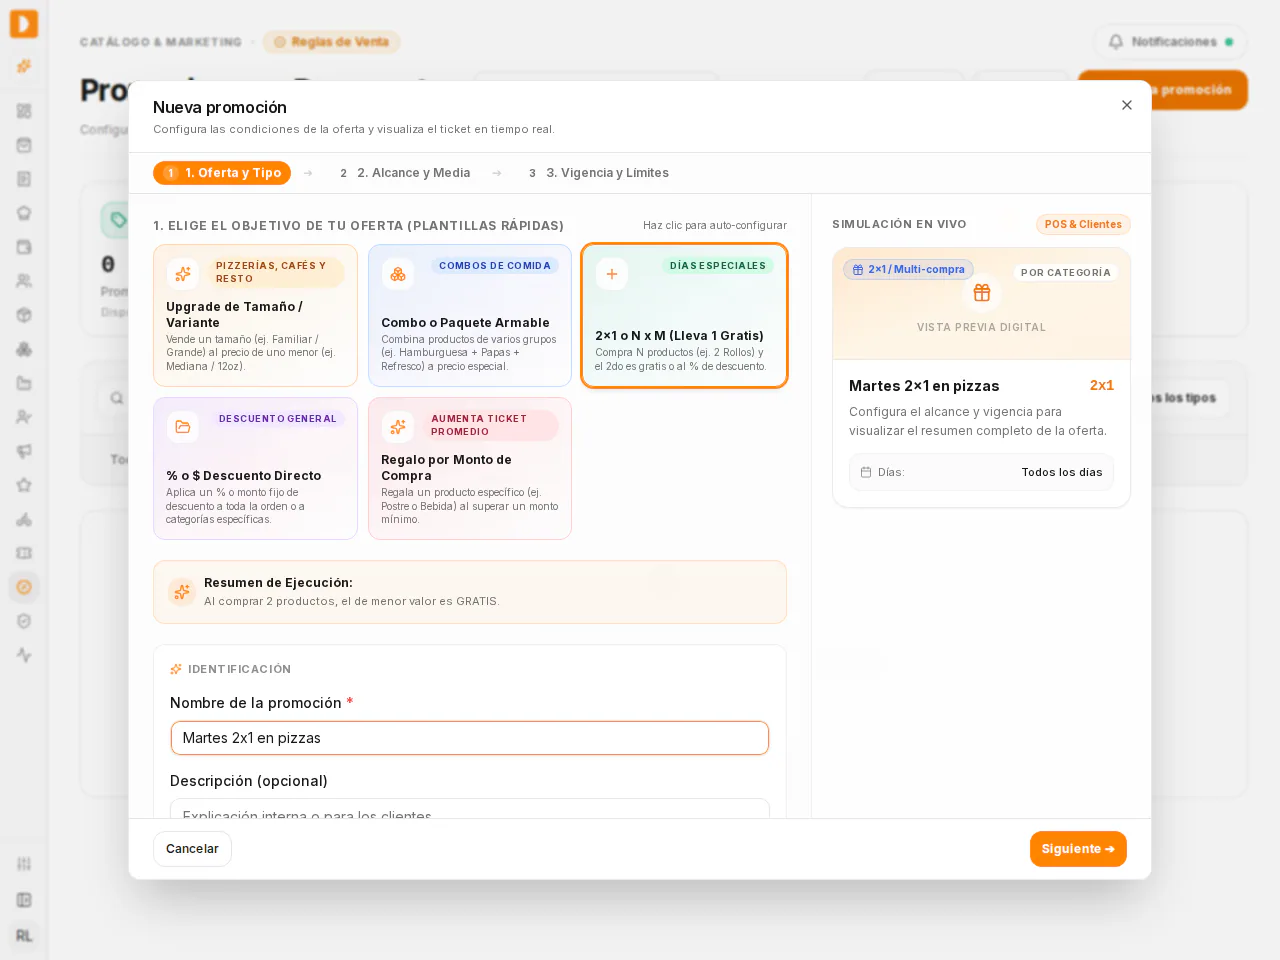1280x960 pixels.
Task: Click the folder icon in Descuento Directo card
Action: tap(183, 427)
